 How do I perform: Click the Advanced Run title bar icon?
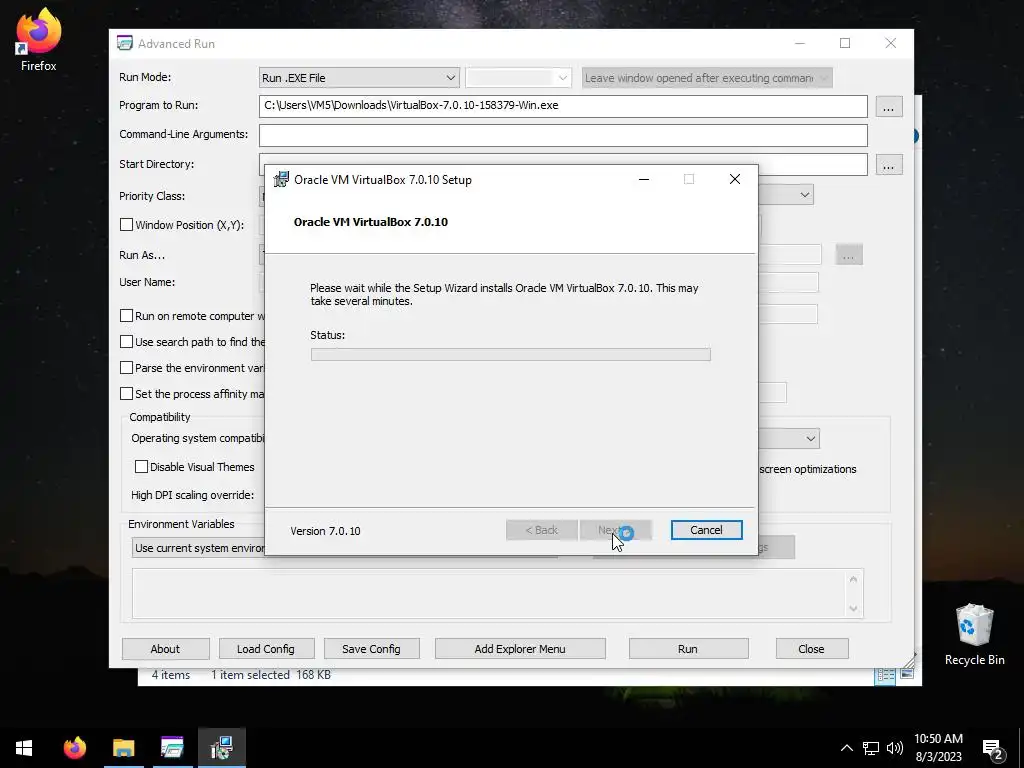pos(125,43)
